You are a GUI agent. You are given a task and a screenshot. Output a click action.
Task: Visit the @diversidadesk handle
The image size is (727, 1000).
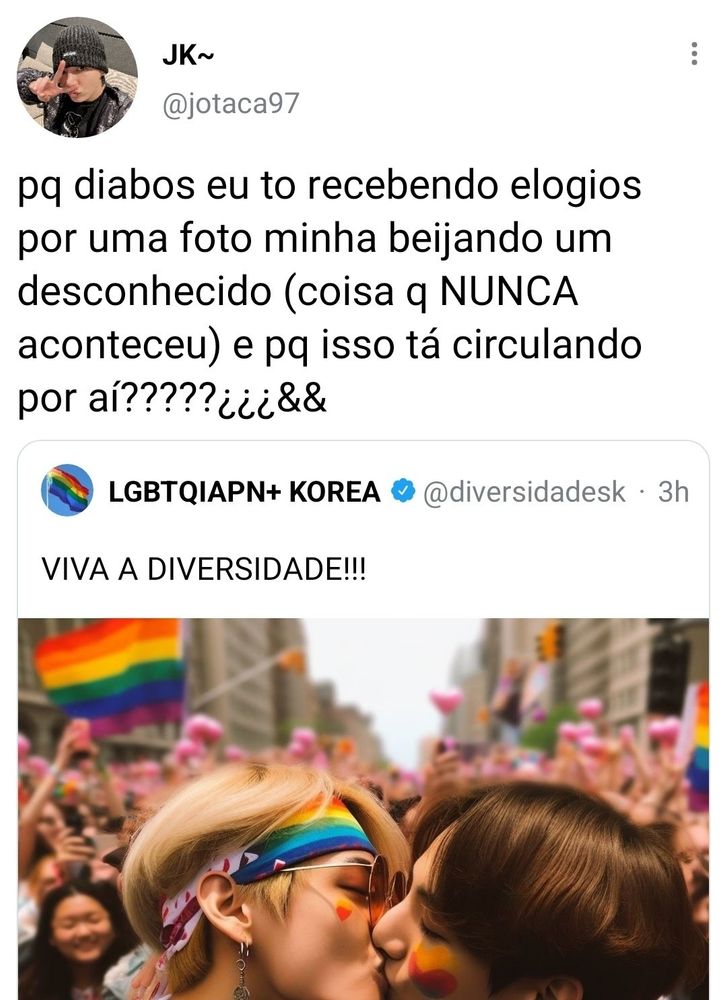tap(524, 492)
